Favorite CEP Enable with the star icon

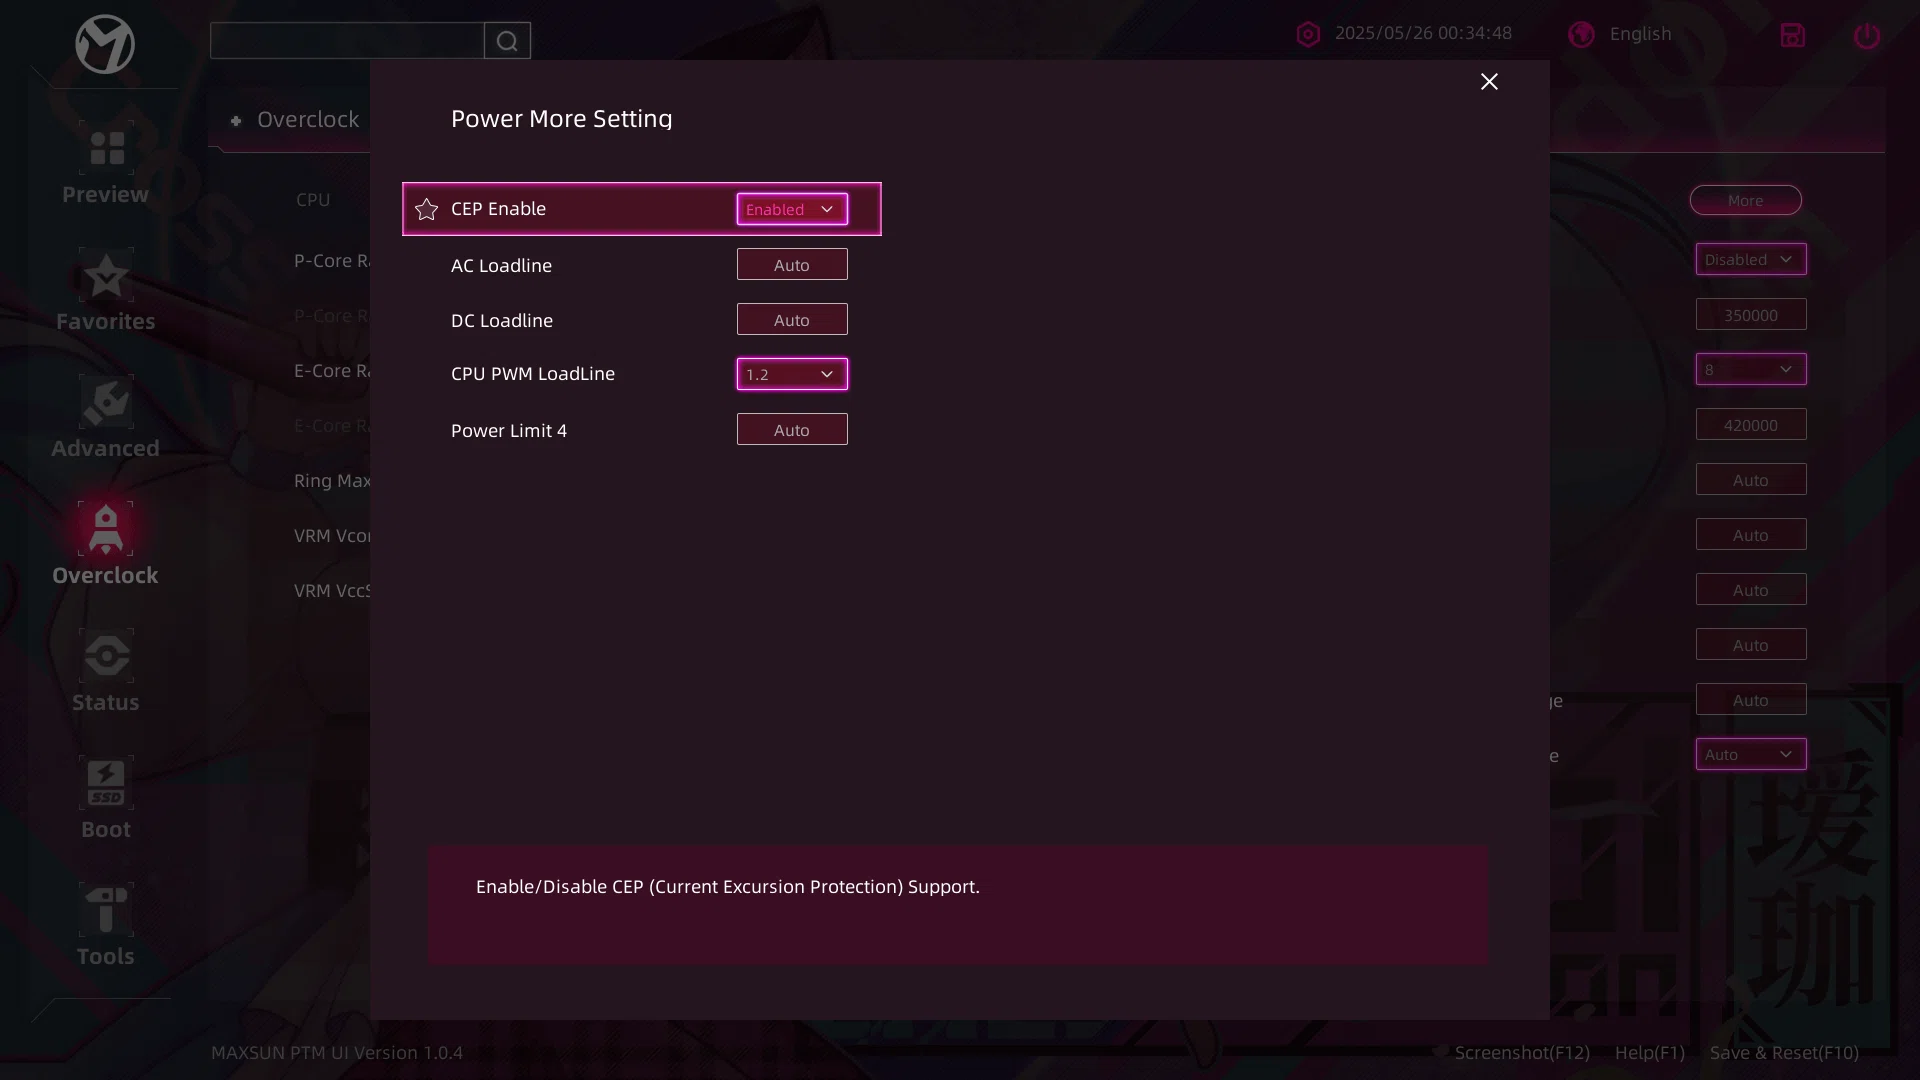(427, 209)
